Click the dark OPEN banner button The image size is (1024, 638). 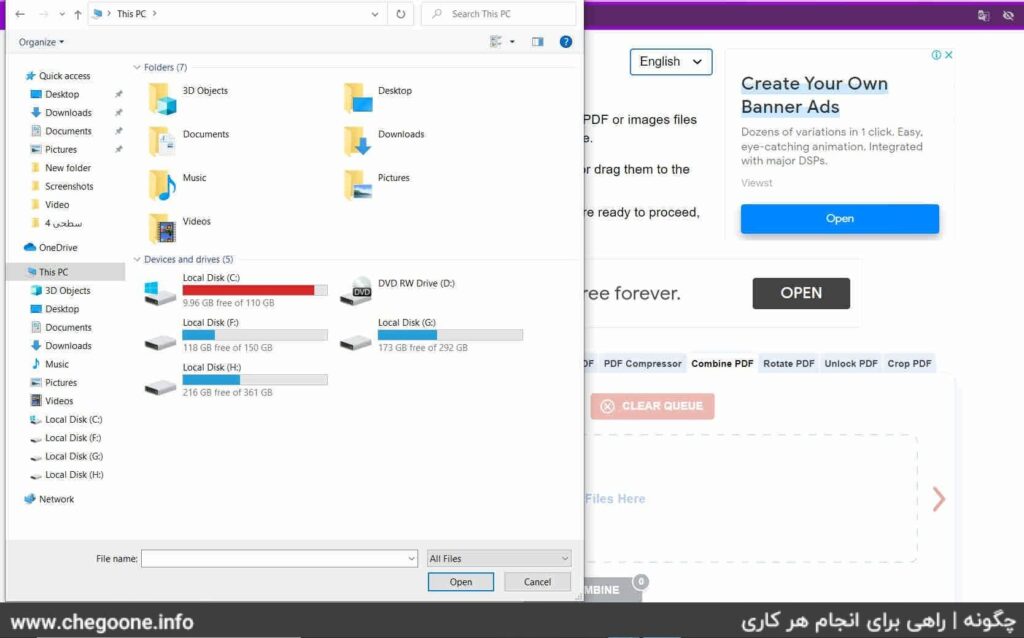pyautogui.click(x=801, y=293)
